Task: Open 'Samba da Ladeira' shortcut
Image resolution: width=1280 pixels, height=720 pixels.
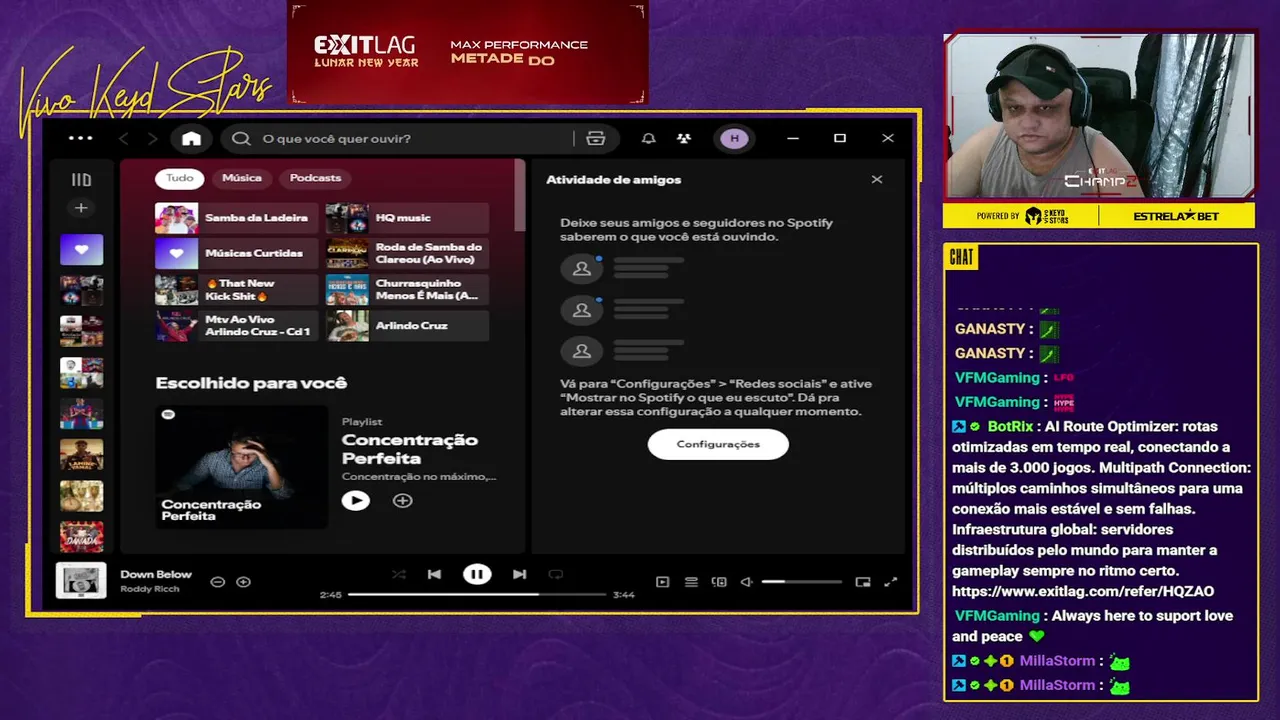Action: (236, 218)
